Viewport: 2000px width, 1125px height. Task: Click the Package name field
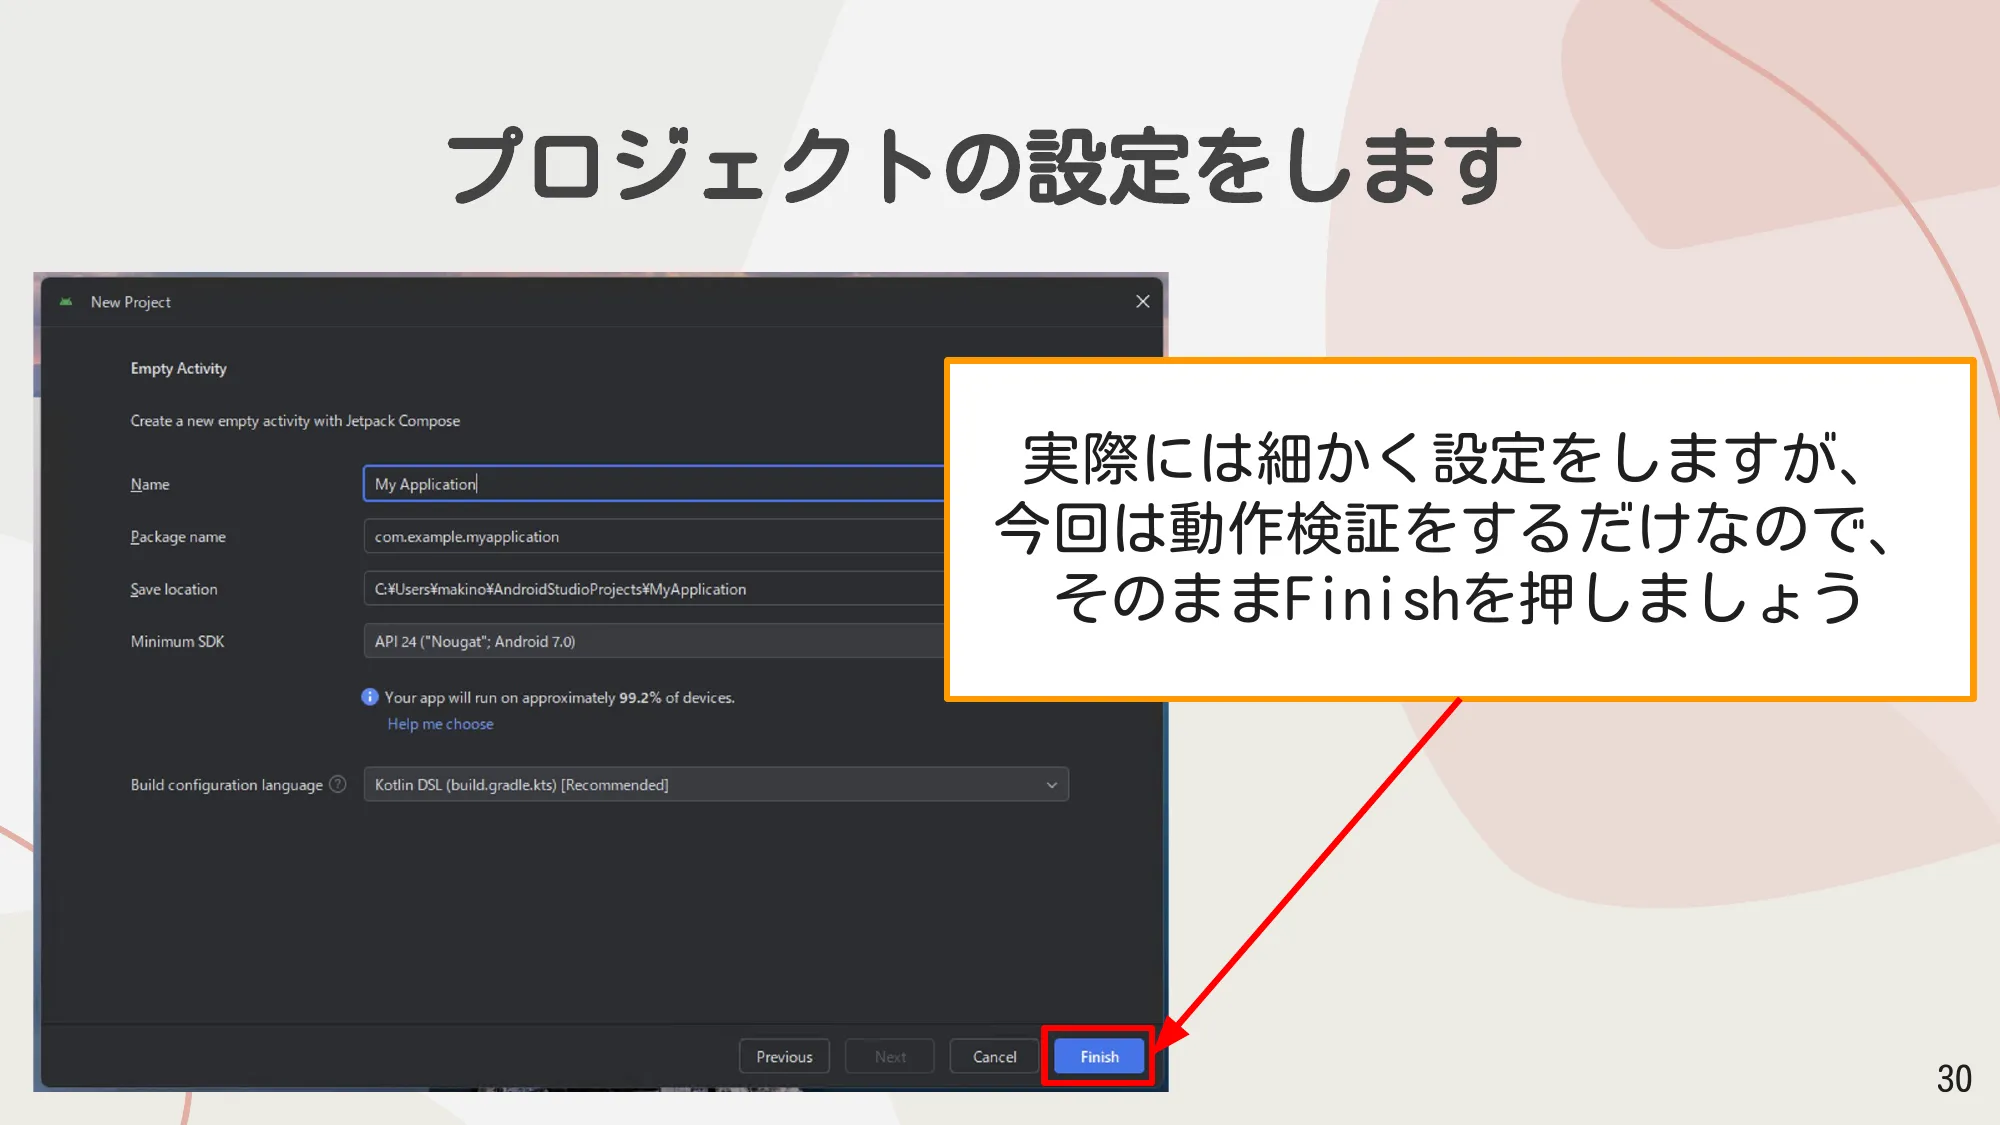pyautogui.click(x=655, y=536)
